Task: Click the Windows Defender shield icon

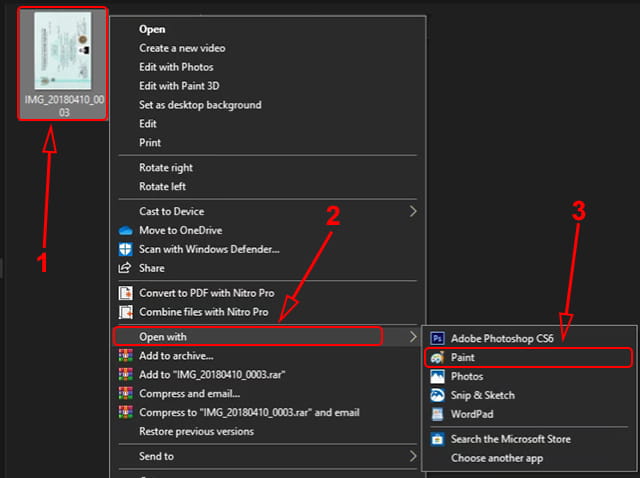Action: 126,249
